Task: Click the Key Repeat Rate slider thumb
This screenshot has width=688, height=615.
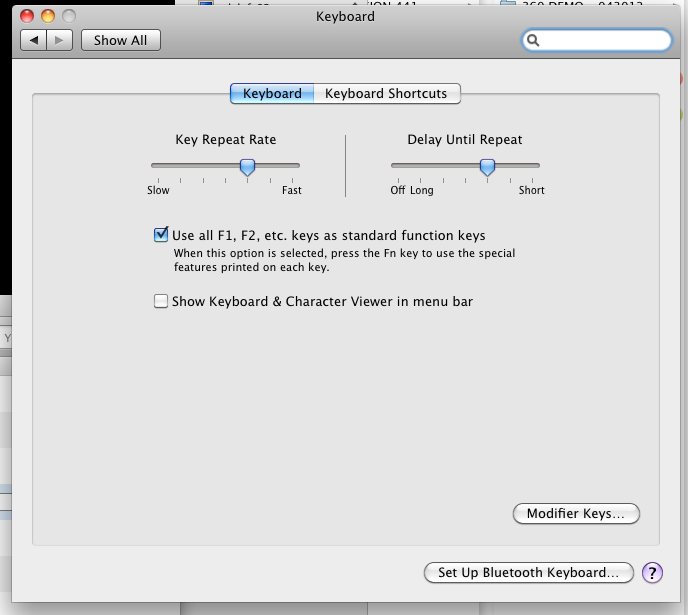Action: [247, 167]
